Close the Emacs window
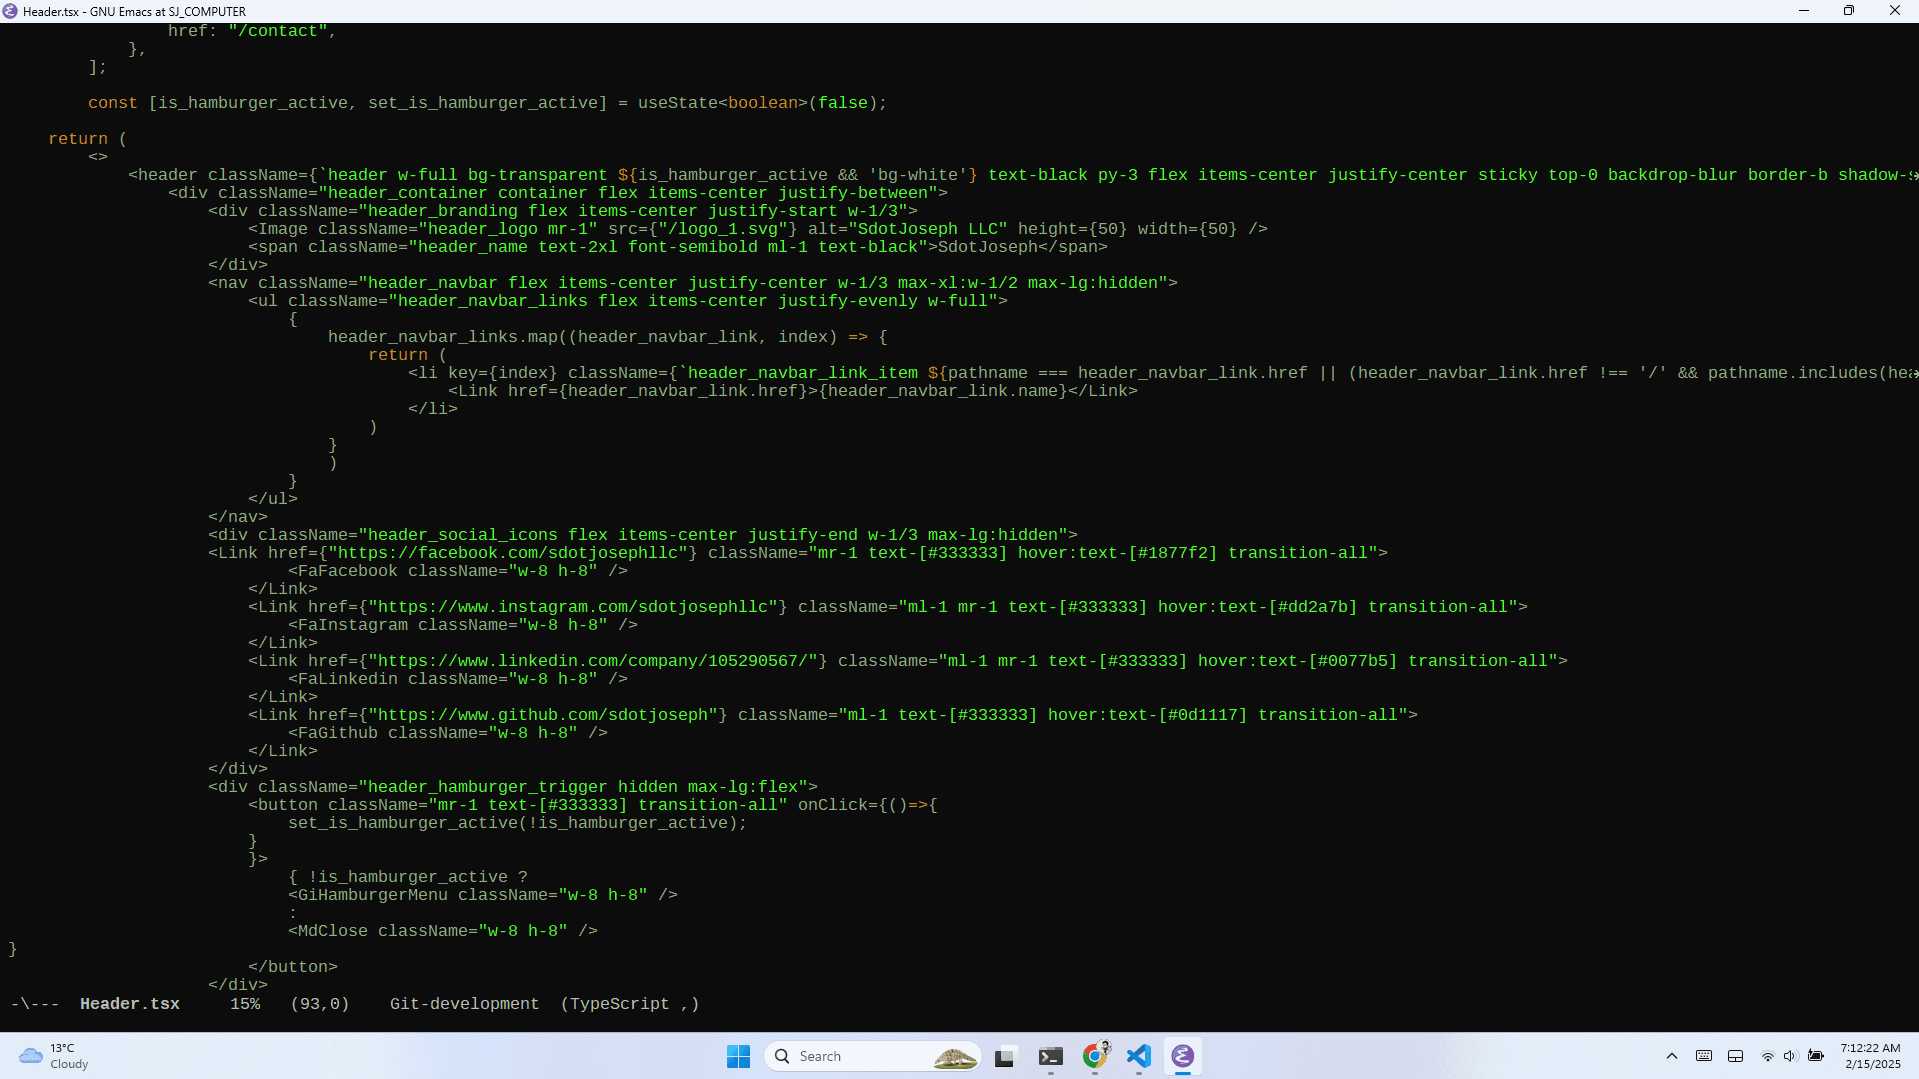 1895,11
